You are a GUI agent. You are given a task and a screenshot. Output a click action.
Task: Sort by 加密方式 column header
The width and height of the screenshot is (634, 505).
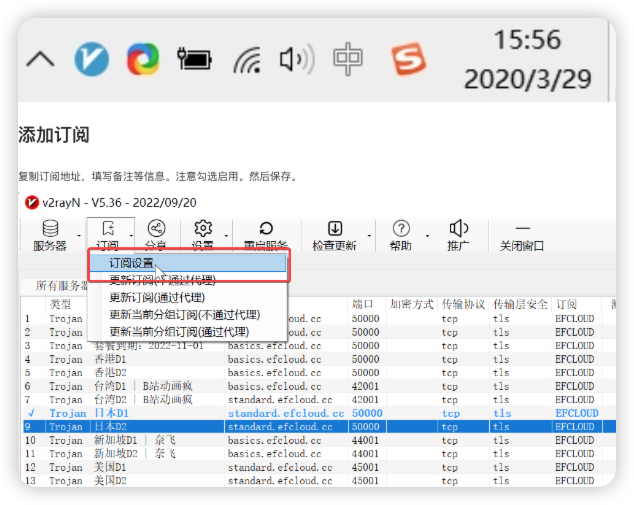click(x=412, y=304)
